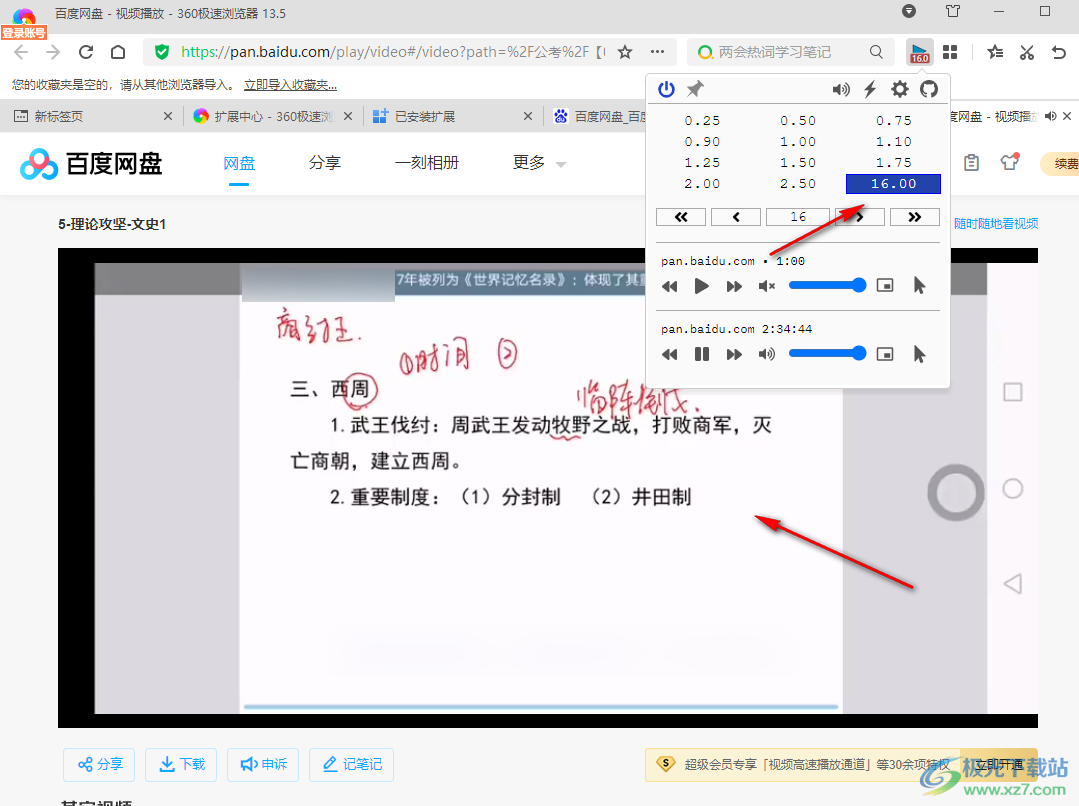Rewind the 1:00 video
Viewport: 1079px width, 806px height.
point(670,286)
